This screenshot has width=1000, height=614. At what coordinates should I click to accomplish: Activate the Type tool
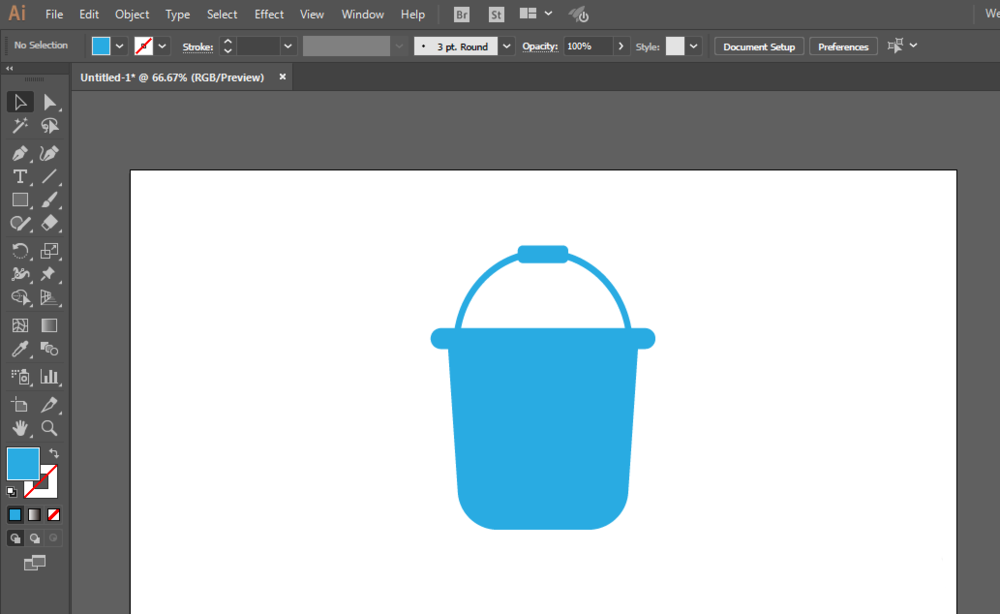pos(20,176)
